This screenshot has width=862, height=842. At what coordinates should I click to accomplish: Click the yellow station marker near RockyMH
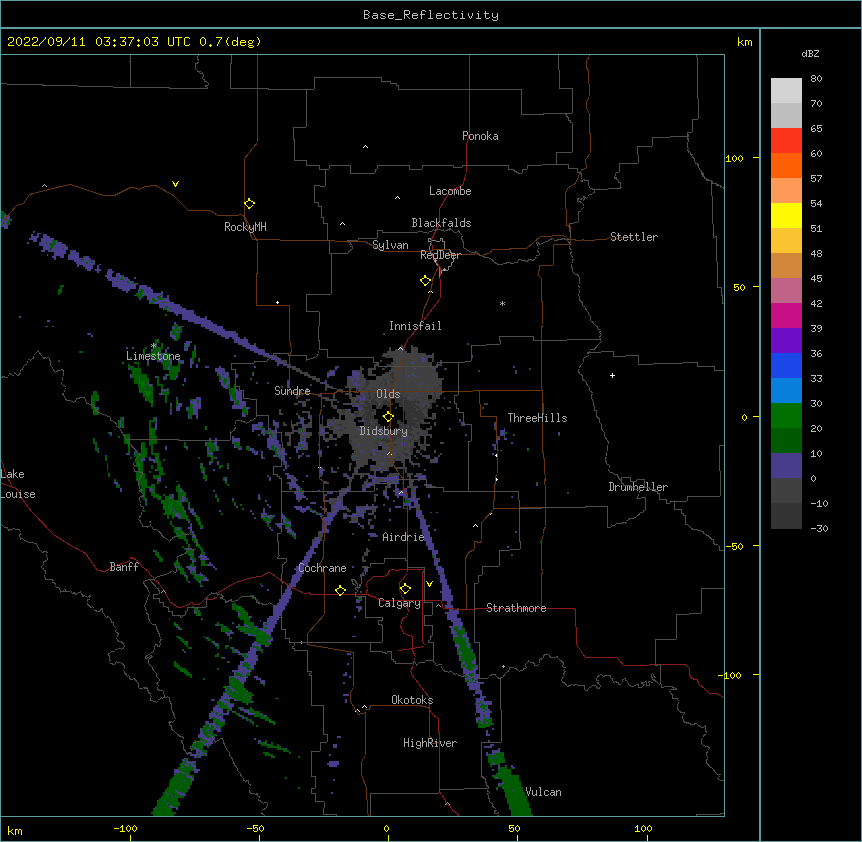pos(249,204)
